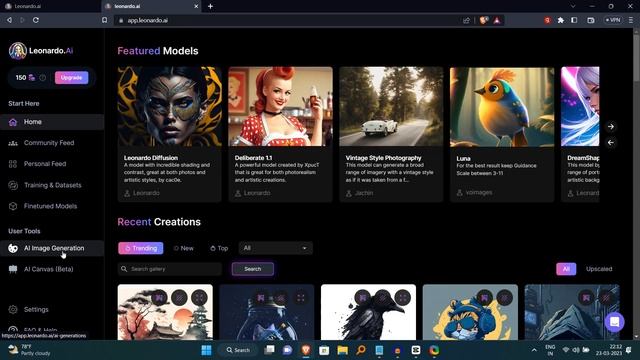
Task: Open Brave browser taskbar icon
Action: click(x=306, y=350)
